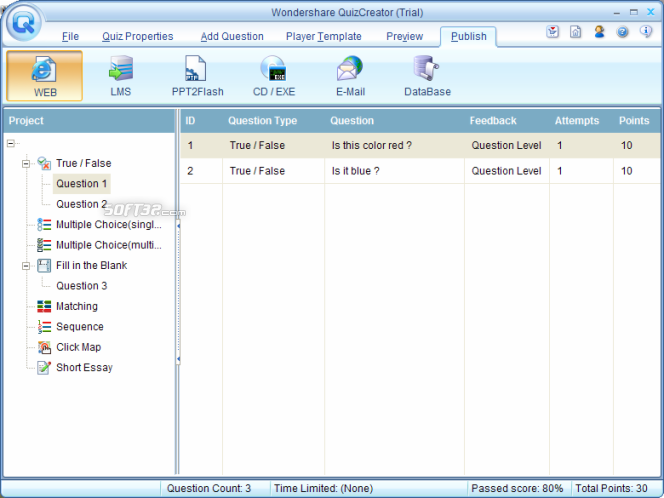
Task: Click the Matching question type icon
Action: 44,306
